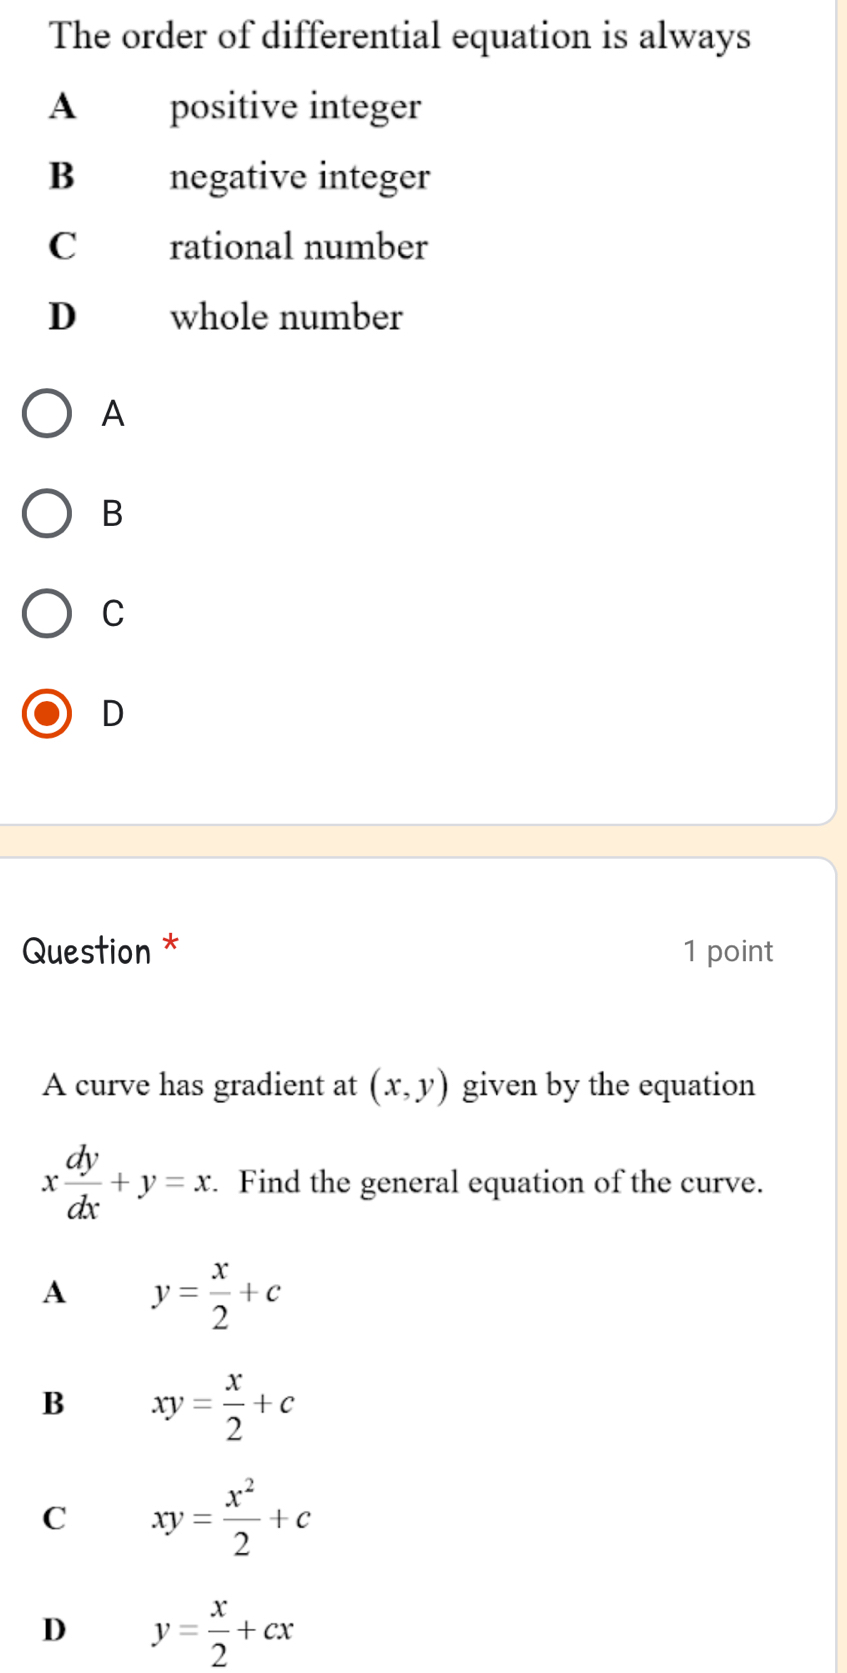847x1673 pixels.
Task: Click answer equation xy = x/2 + c
Action: 223,1405
